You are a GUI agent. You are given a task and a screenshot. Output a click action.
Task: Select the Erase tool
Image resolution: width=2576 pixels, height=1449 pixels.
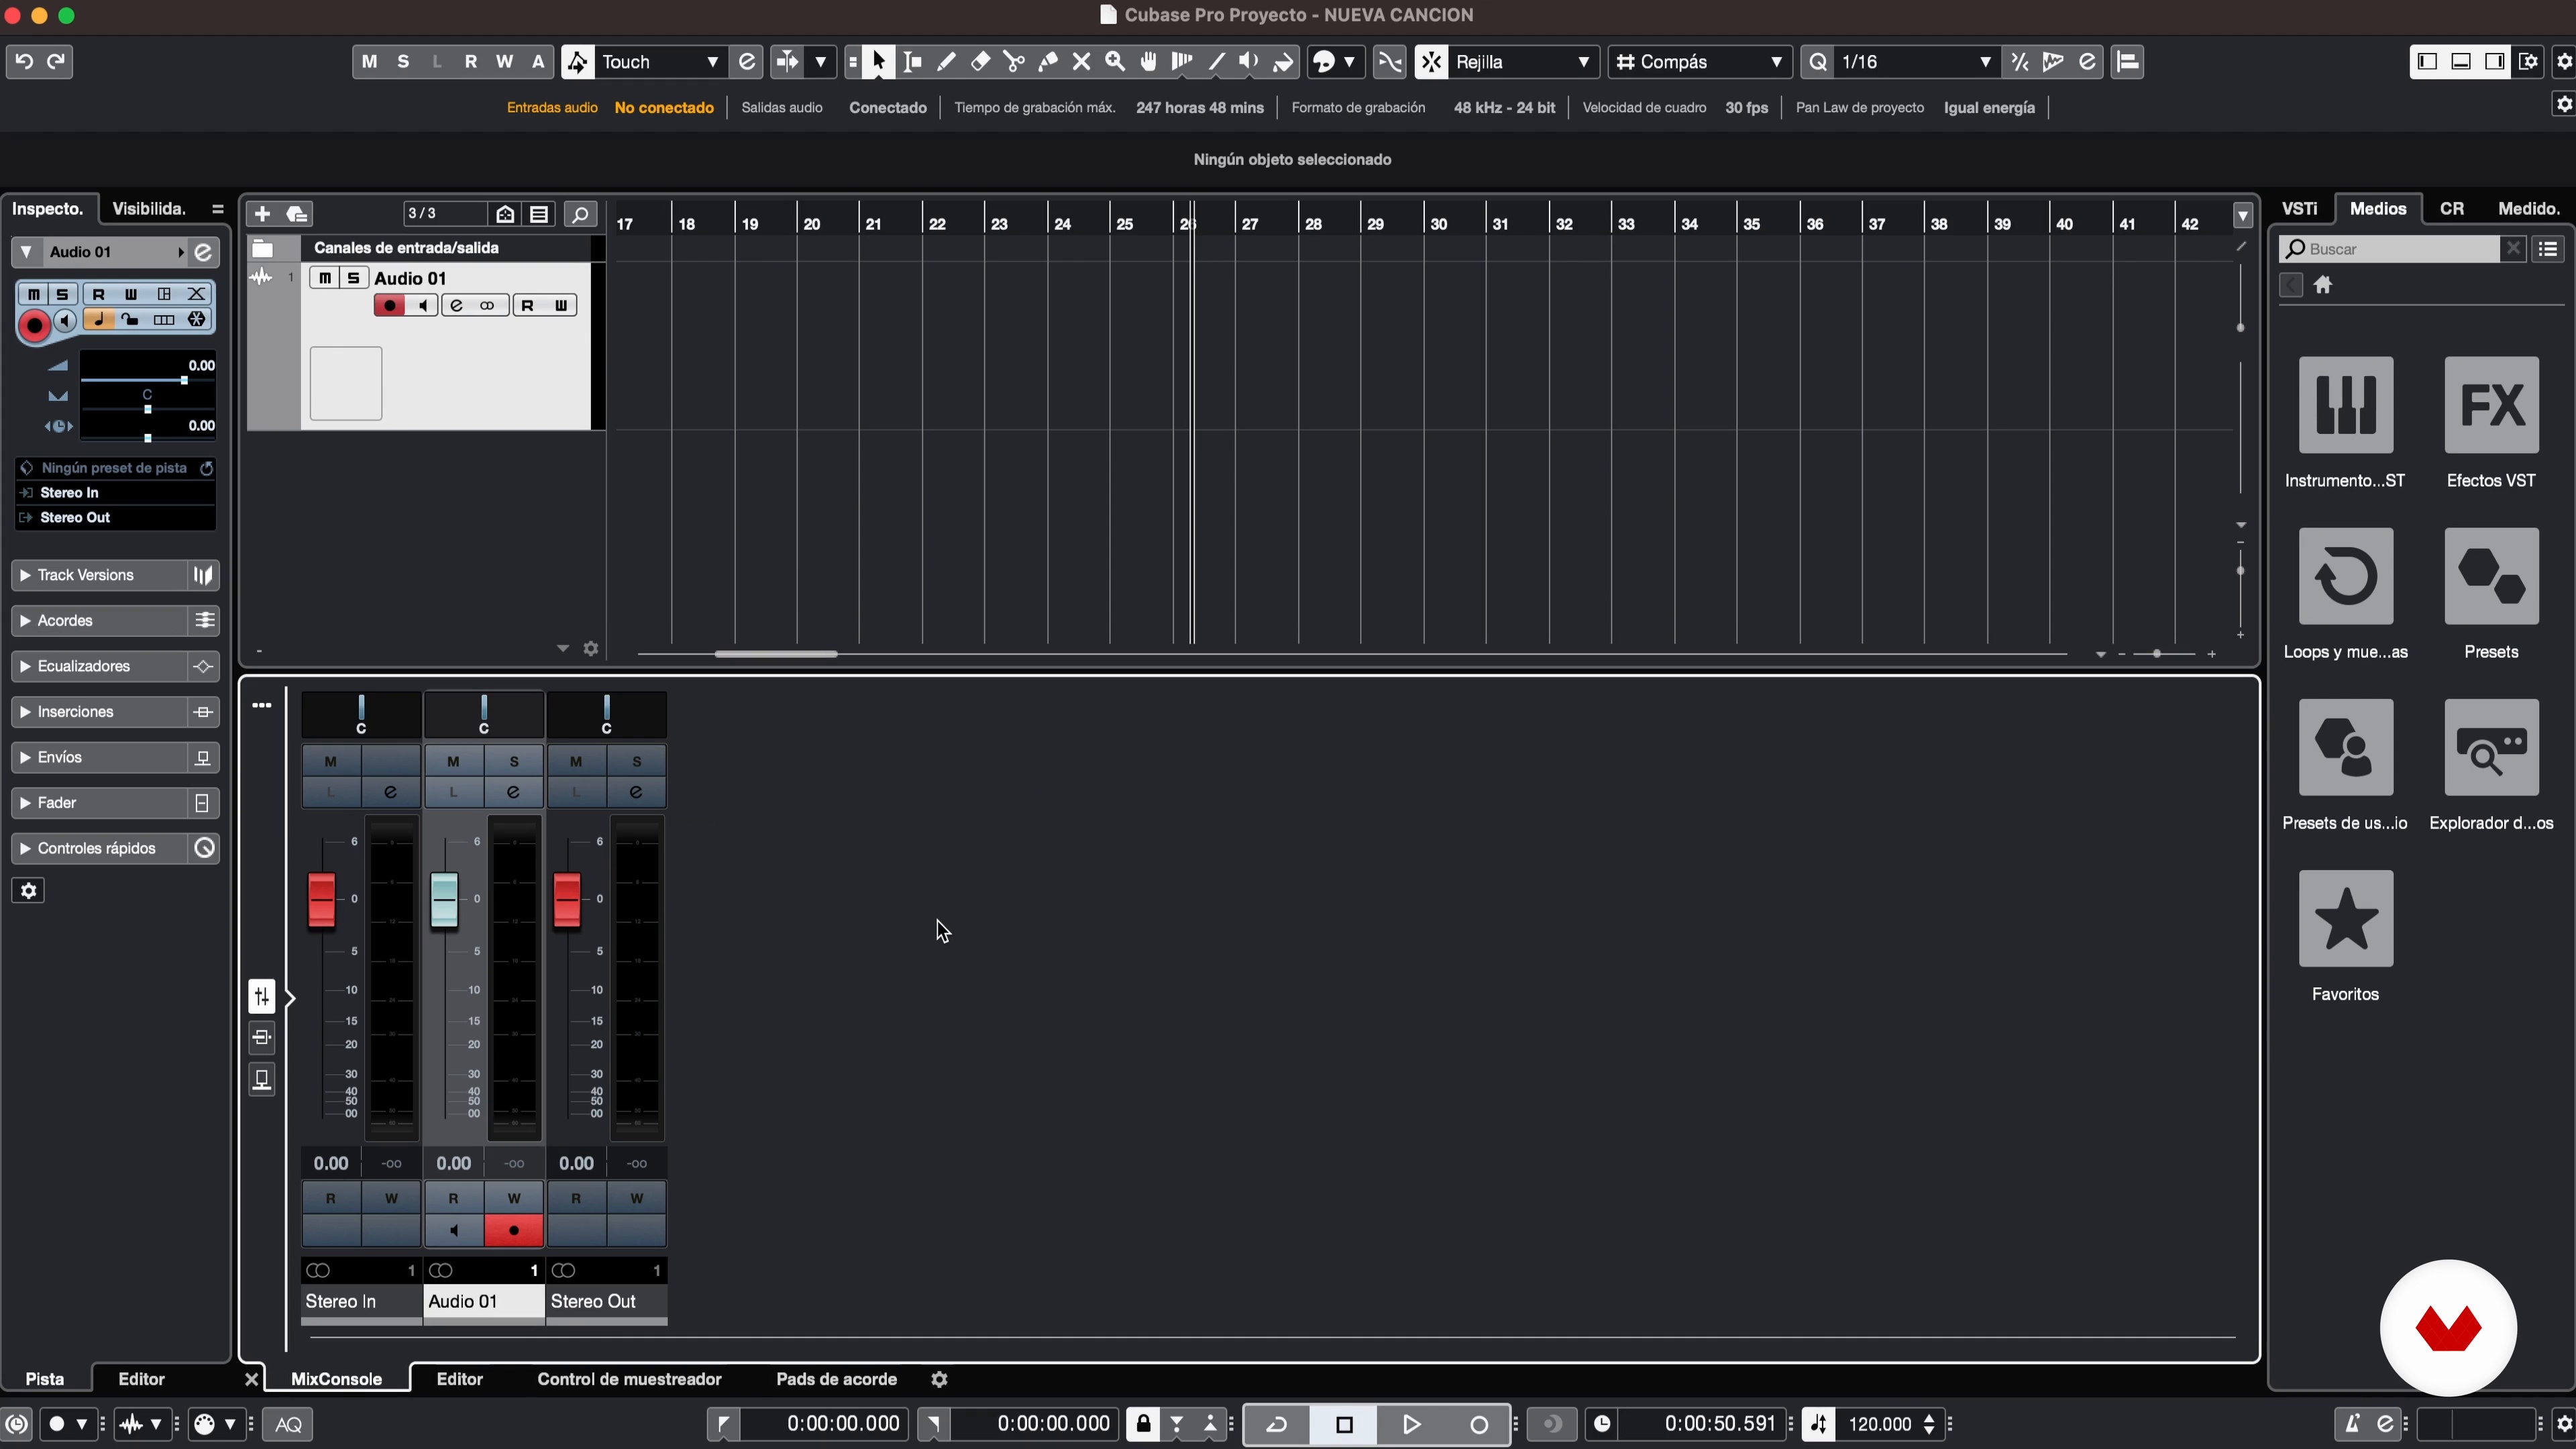click(980, 62)
